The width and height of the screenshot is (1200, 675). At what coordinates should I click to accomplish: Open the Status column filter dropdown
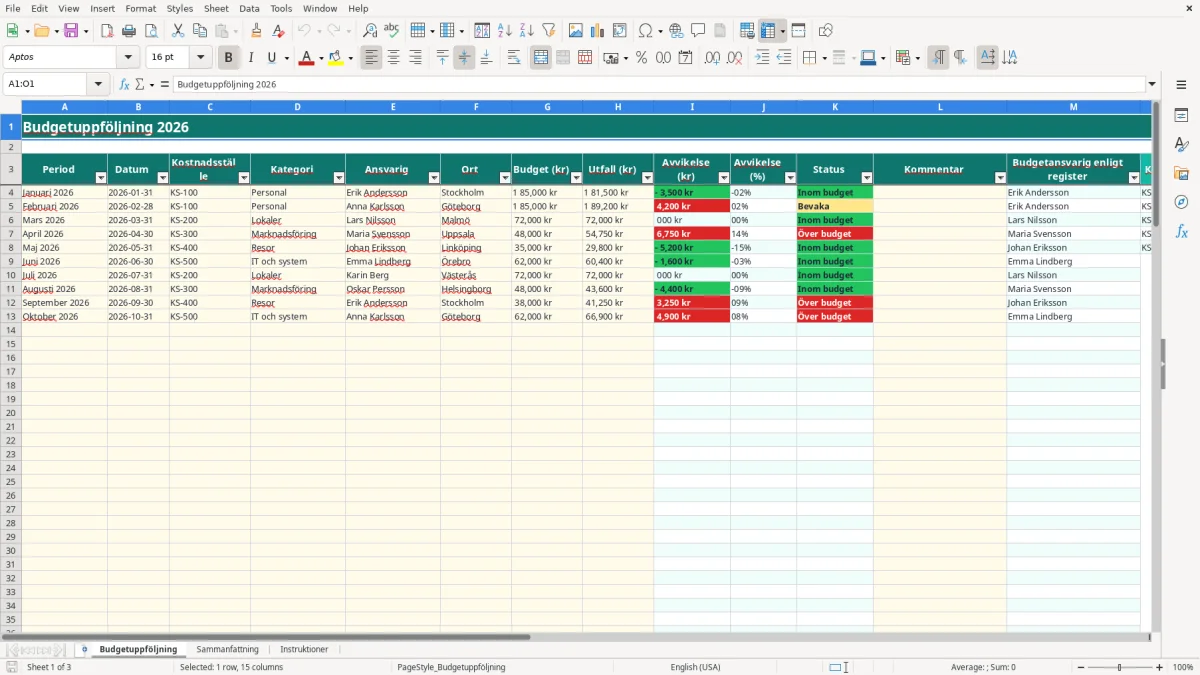(866, 178)
